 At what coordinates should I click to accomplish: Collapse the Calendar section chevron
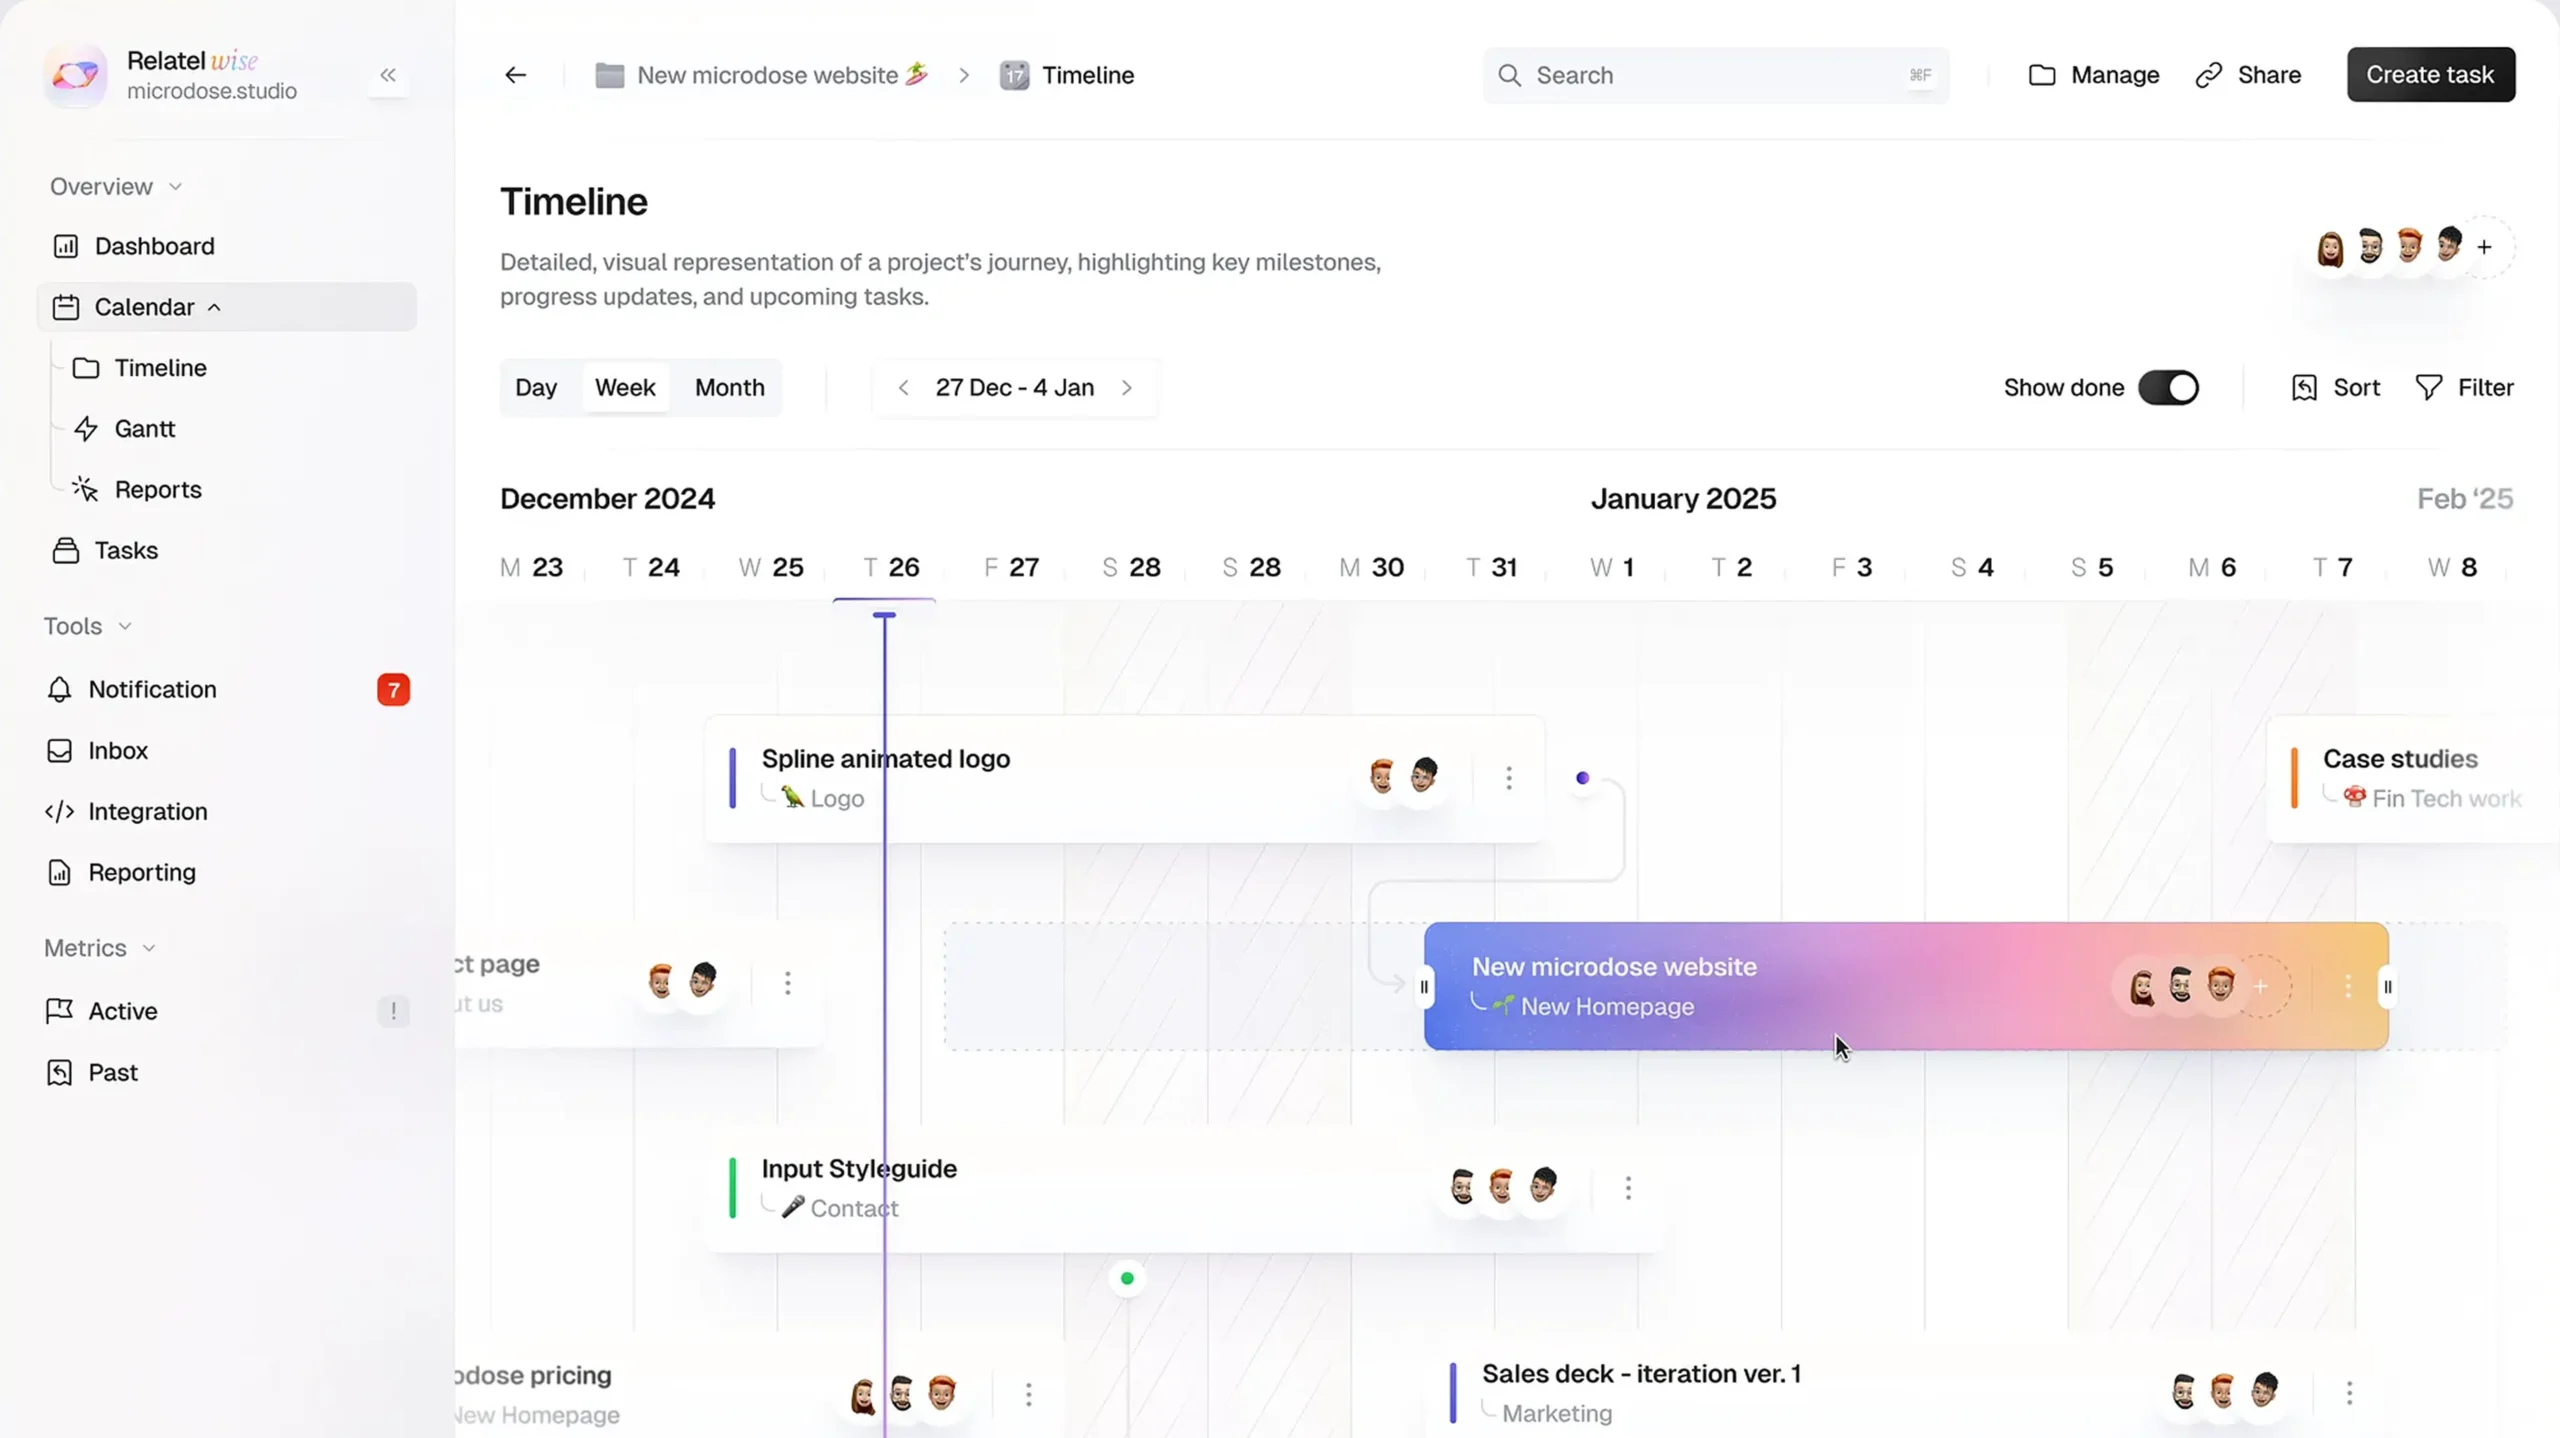pyautogui.click(x=214, y=307)
